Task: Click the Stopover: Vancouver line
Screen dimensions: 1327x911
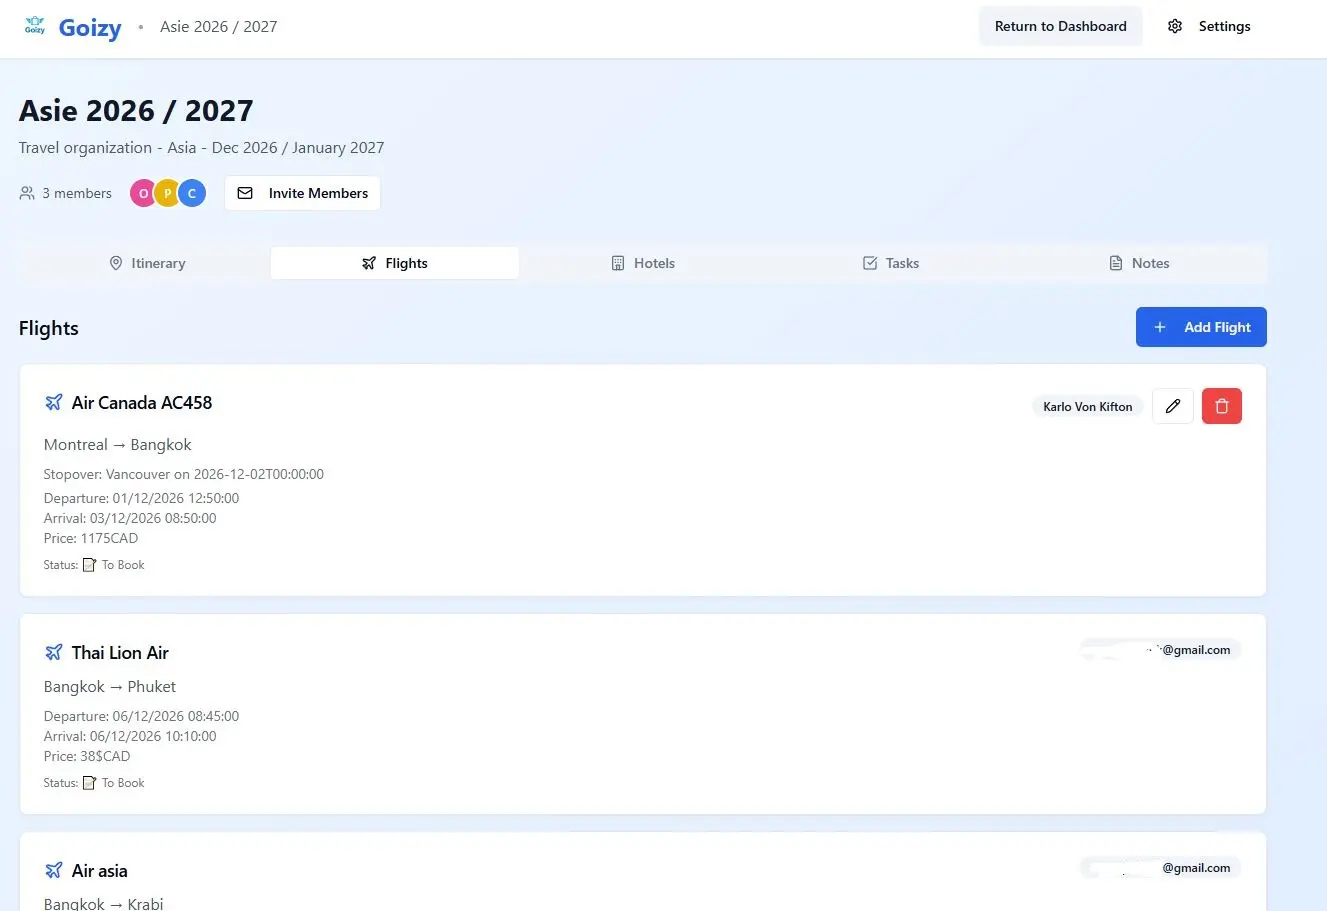Action: (x=183, y=474)
